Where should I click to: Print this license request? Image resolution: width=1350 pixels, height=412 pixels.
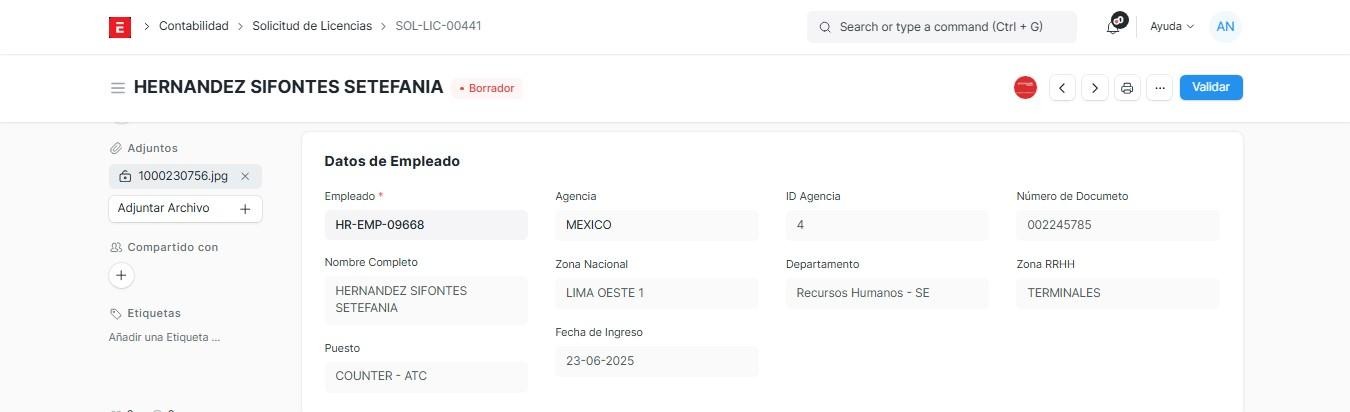tap(1127, 88)
